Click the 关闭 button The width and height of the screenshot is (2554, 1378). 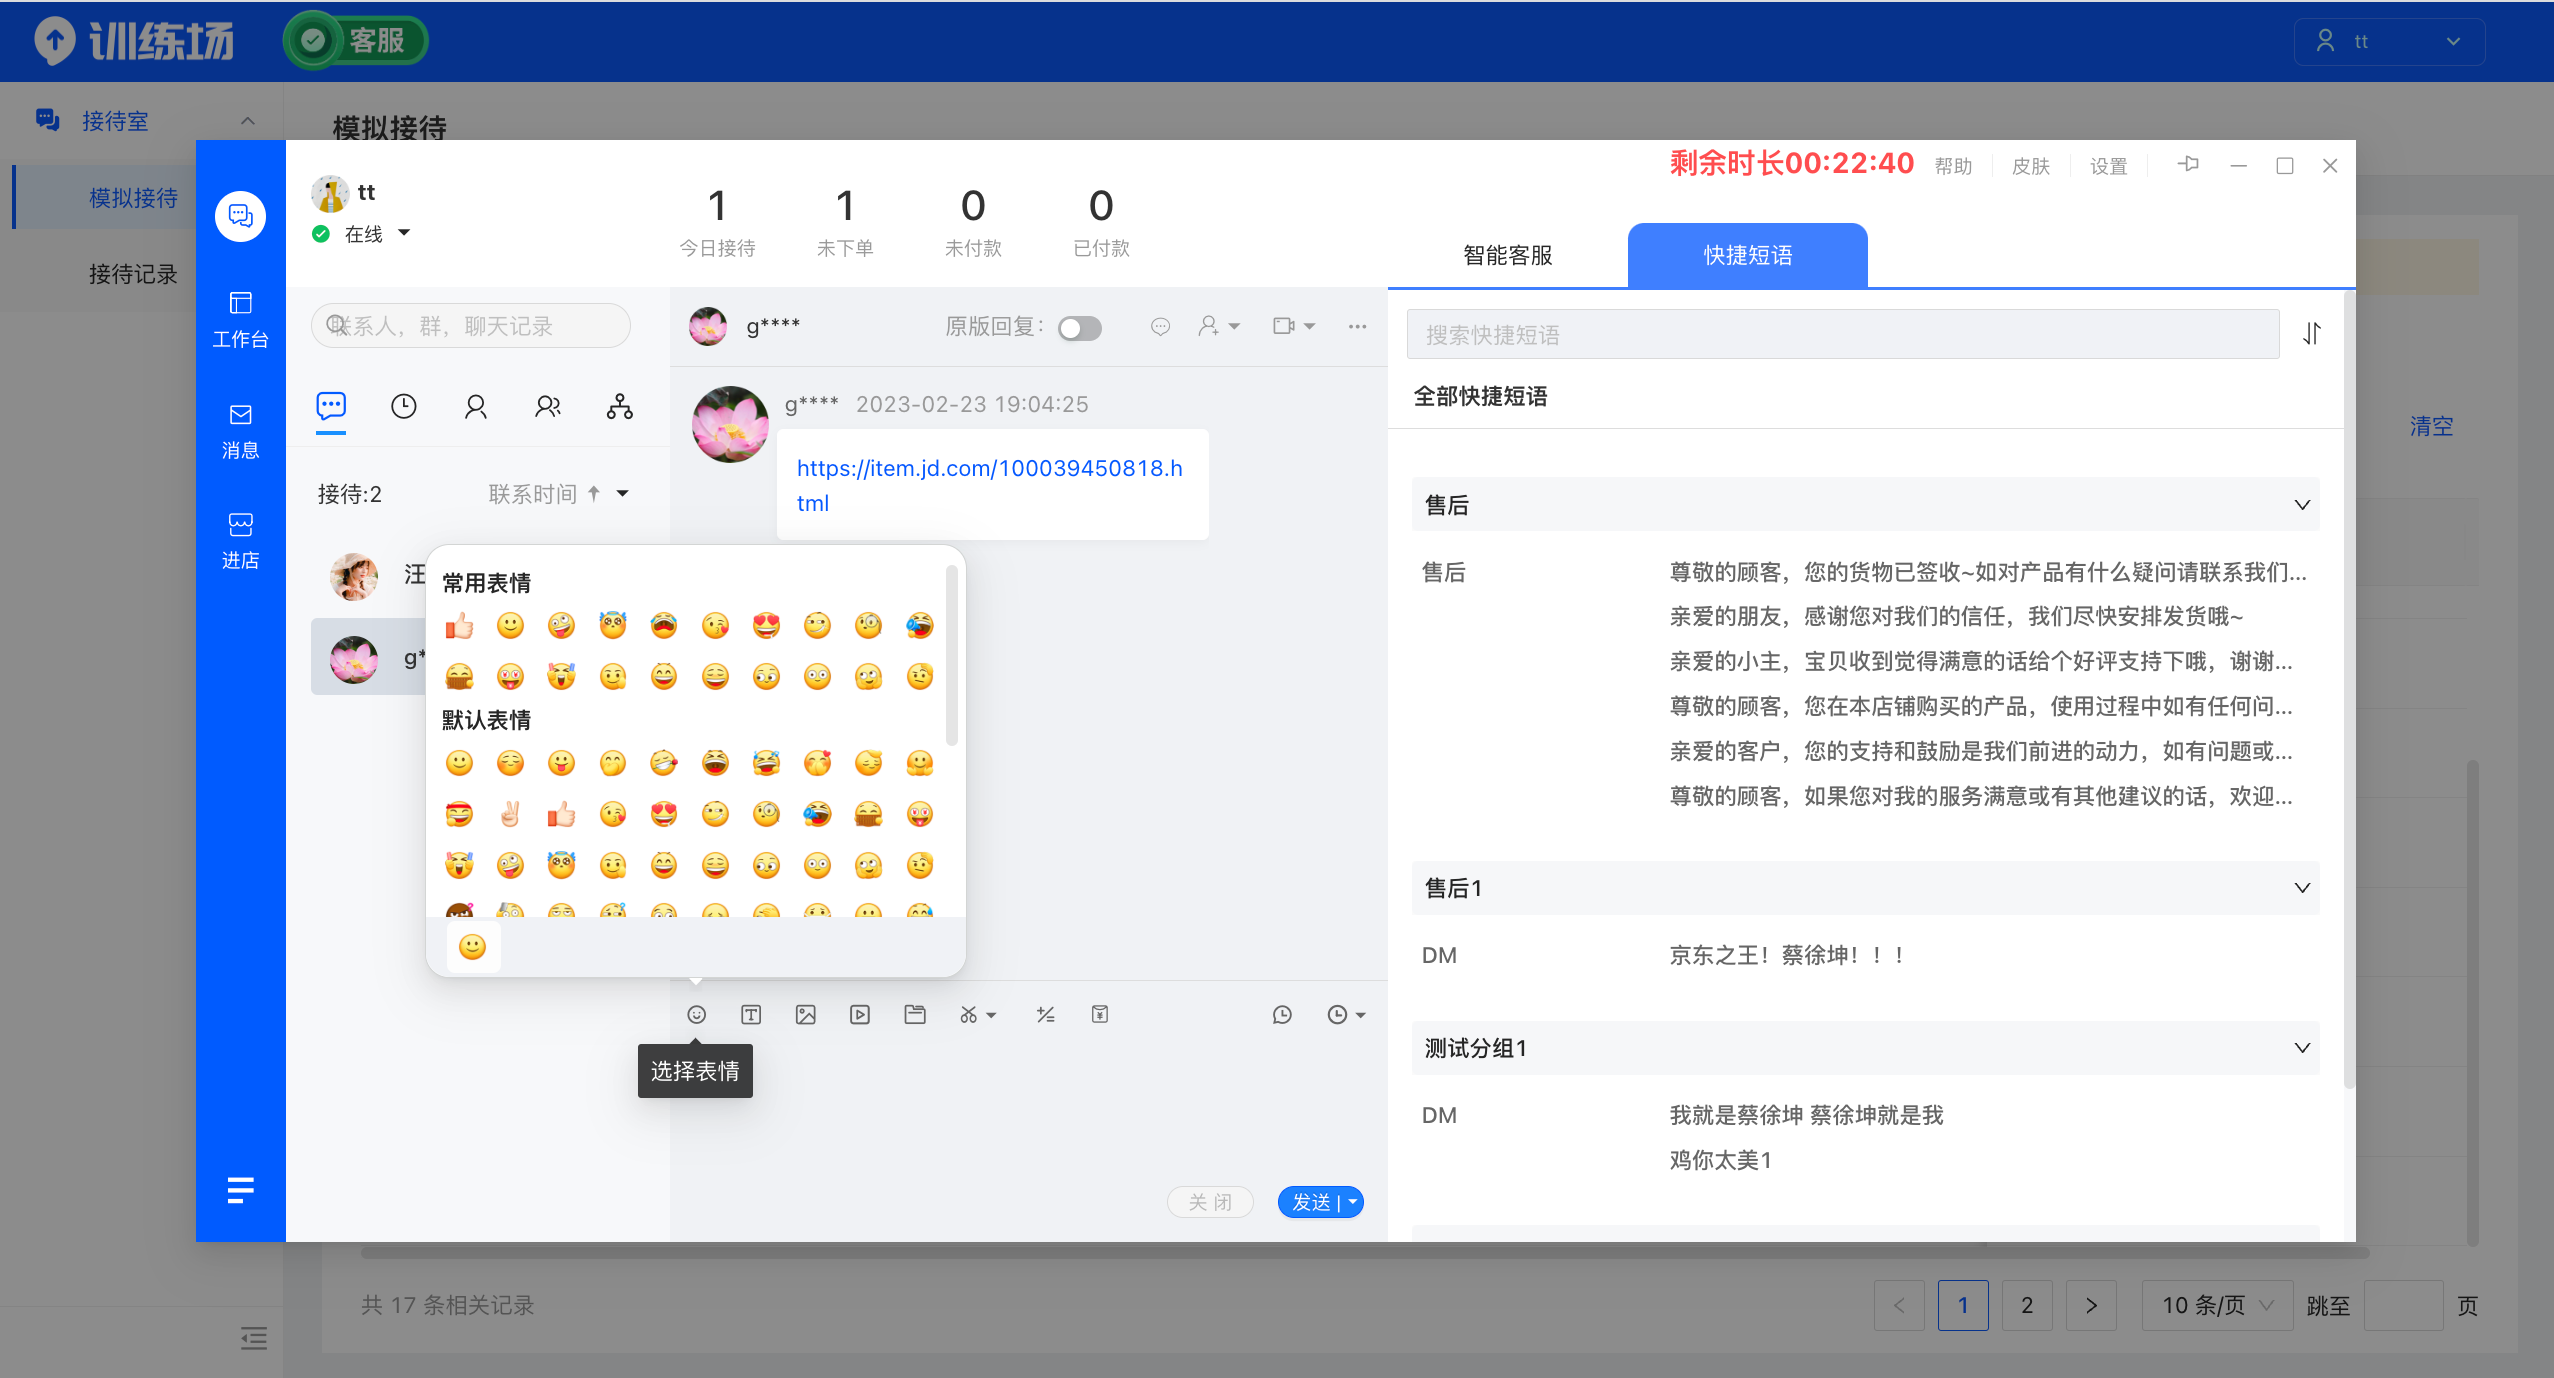(x=1210, y=1202)
